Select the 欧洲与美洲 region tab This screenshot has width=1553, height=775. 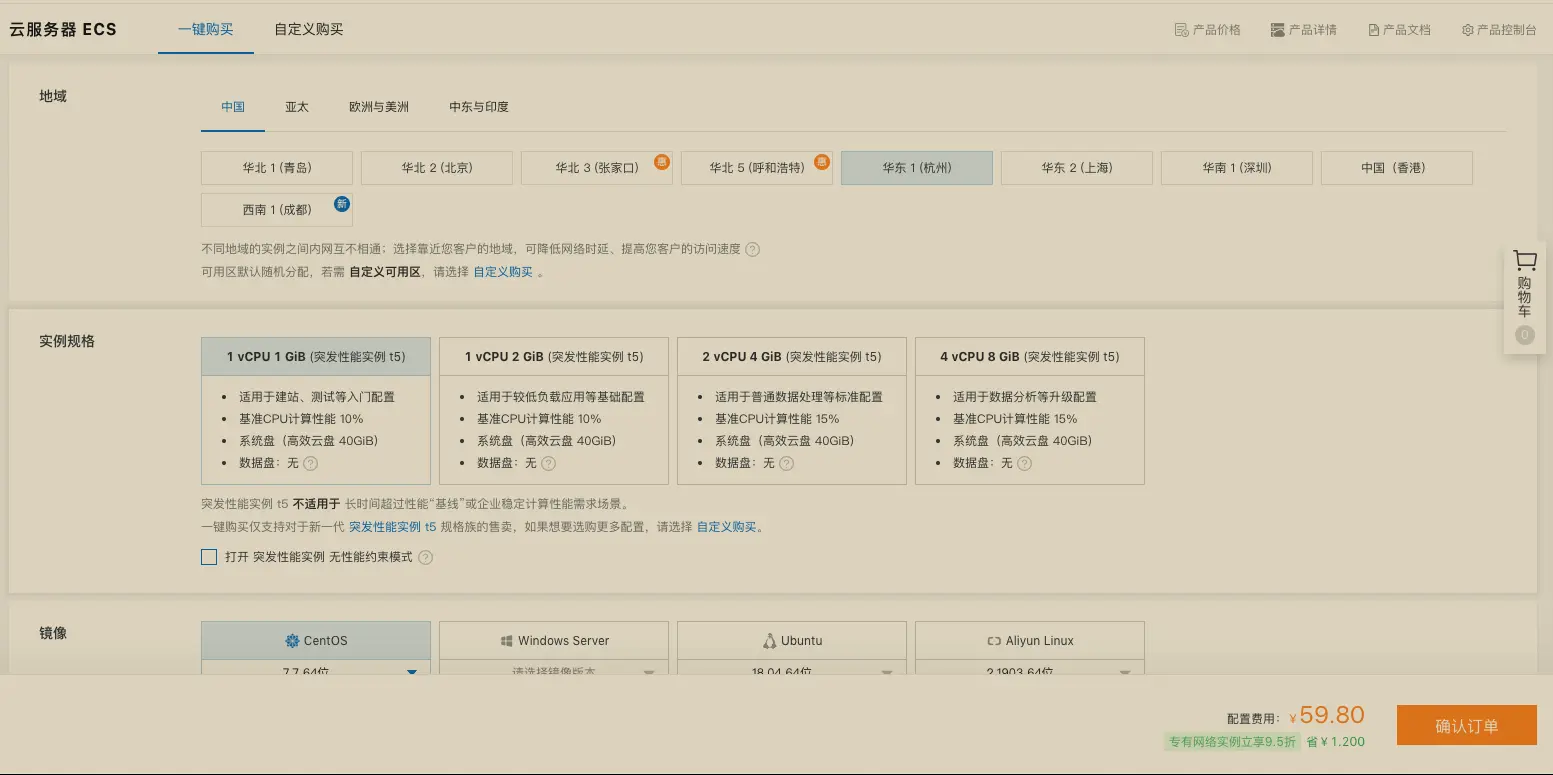tap(379, 106)
